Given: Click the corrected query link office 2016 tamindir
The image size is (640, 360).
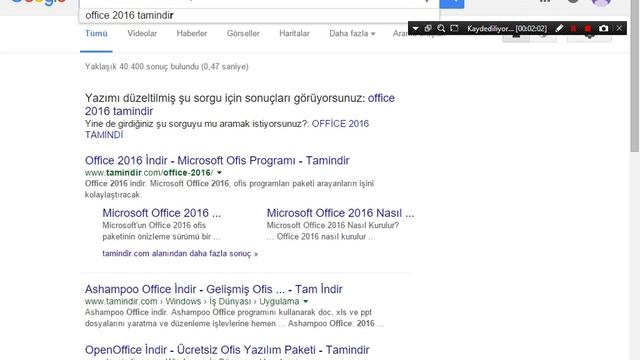Looking at the screenshot, I should pos(240,104).
